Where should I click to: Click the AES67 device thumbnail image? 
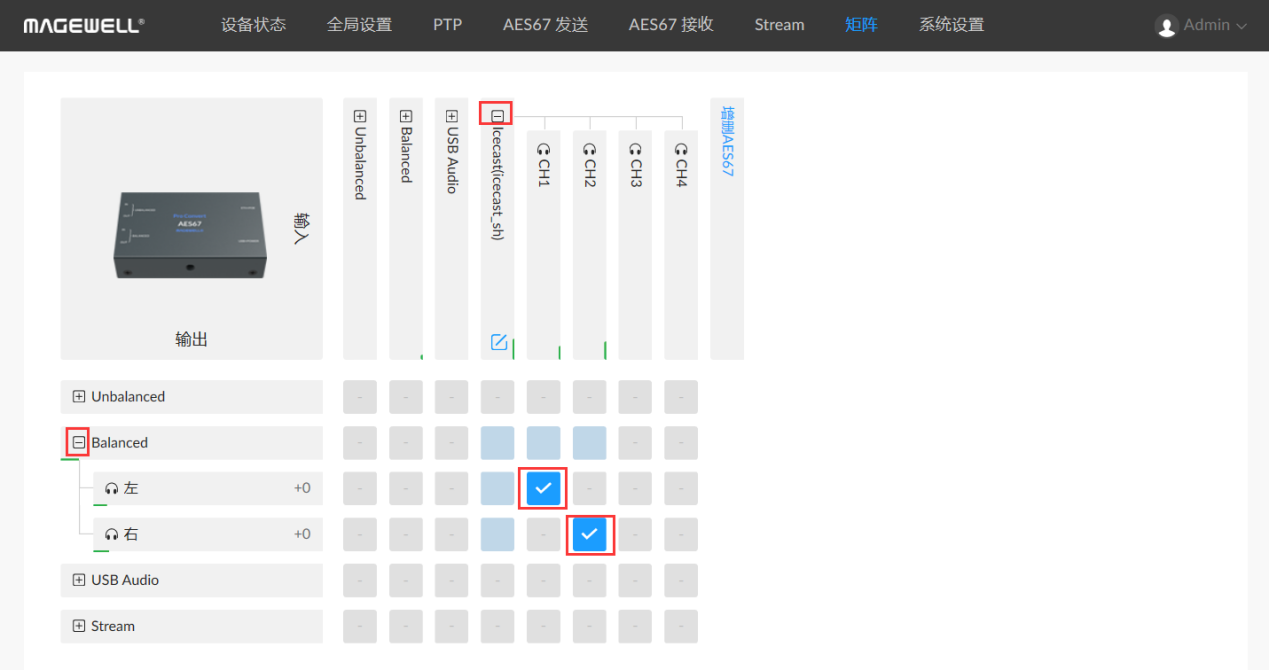point(191,234)
